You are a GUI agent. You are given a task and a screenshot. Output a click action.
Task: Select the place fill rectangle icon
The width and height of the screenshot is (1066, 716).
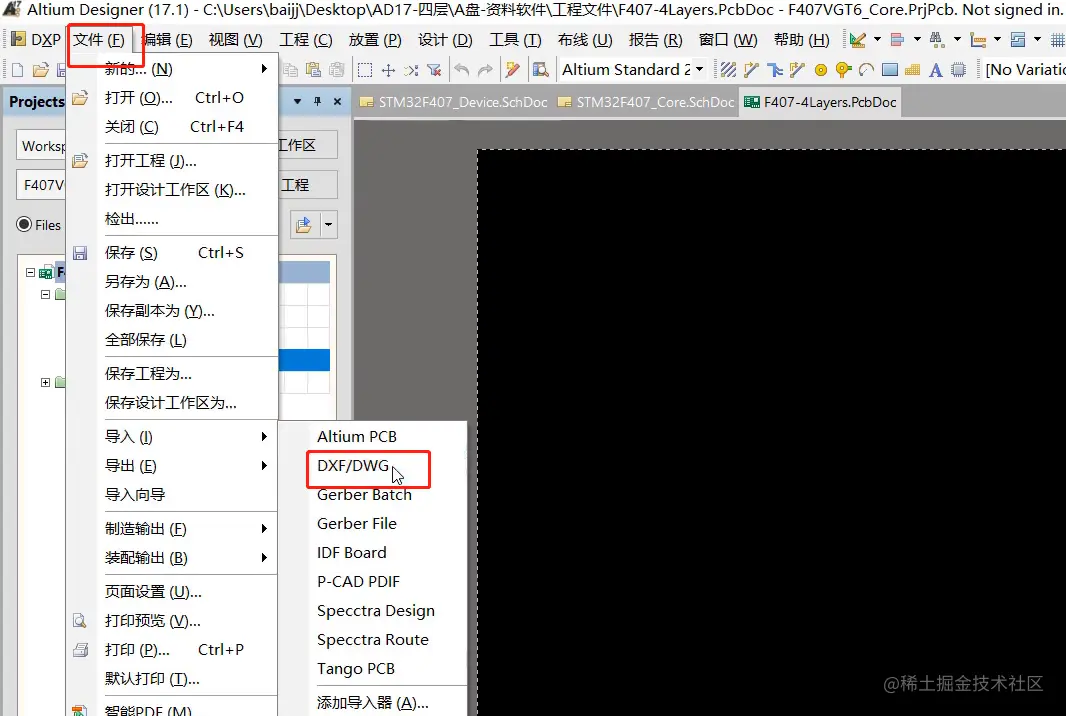889,70
